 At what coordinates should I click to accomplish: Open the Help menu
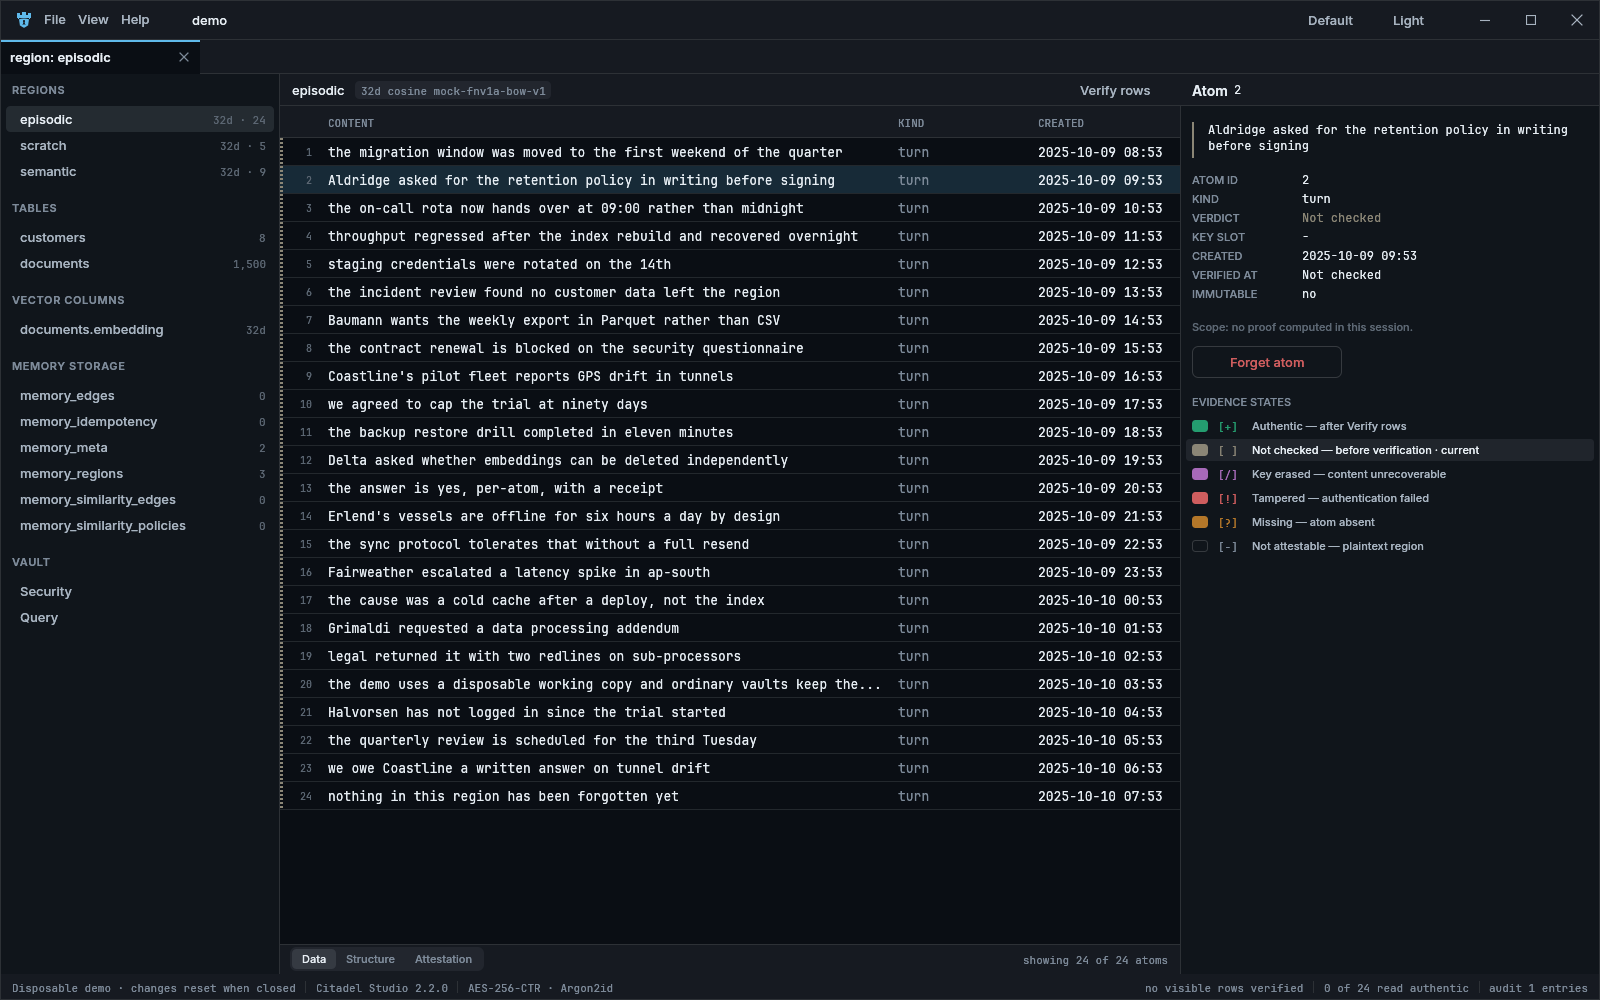135,20
